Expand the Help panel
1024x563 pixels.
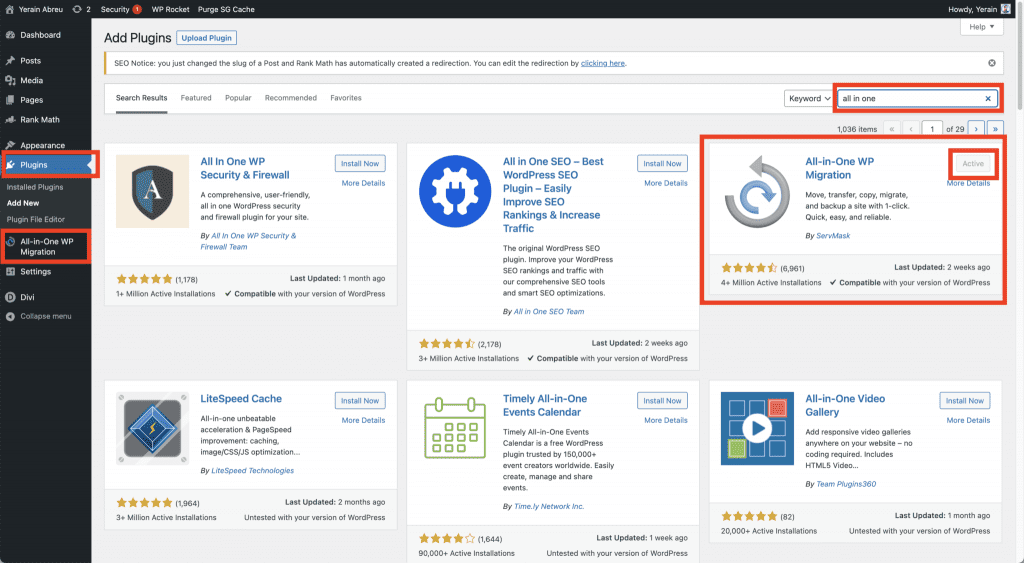(x=981, y=27)
